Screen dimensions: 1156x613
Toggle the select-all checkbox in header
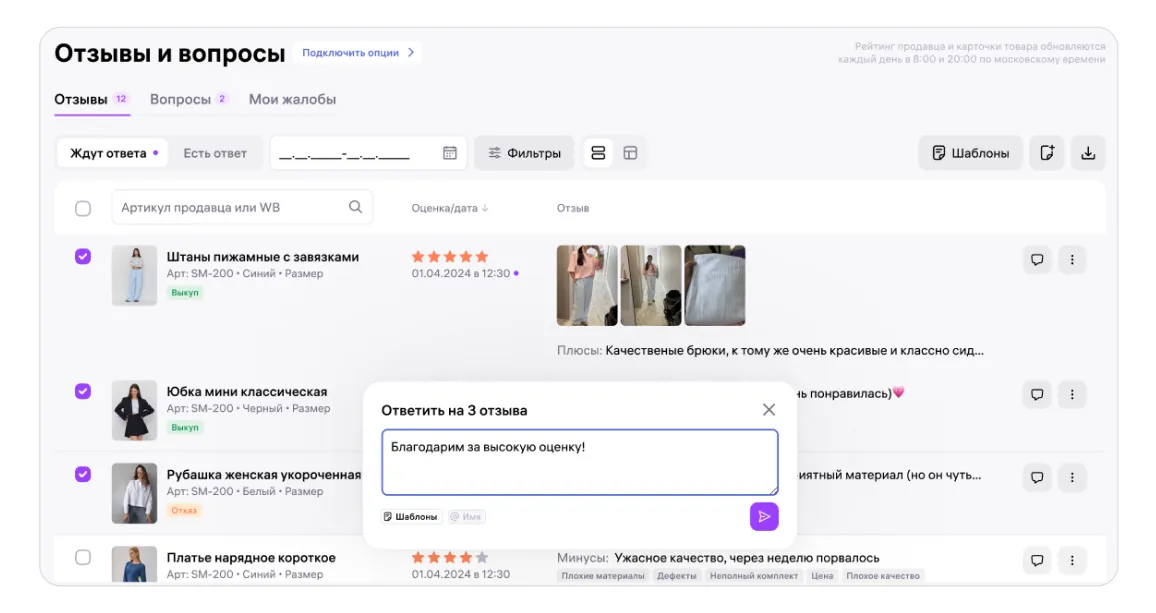[x=83, y=208]
